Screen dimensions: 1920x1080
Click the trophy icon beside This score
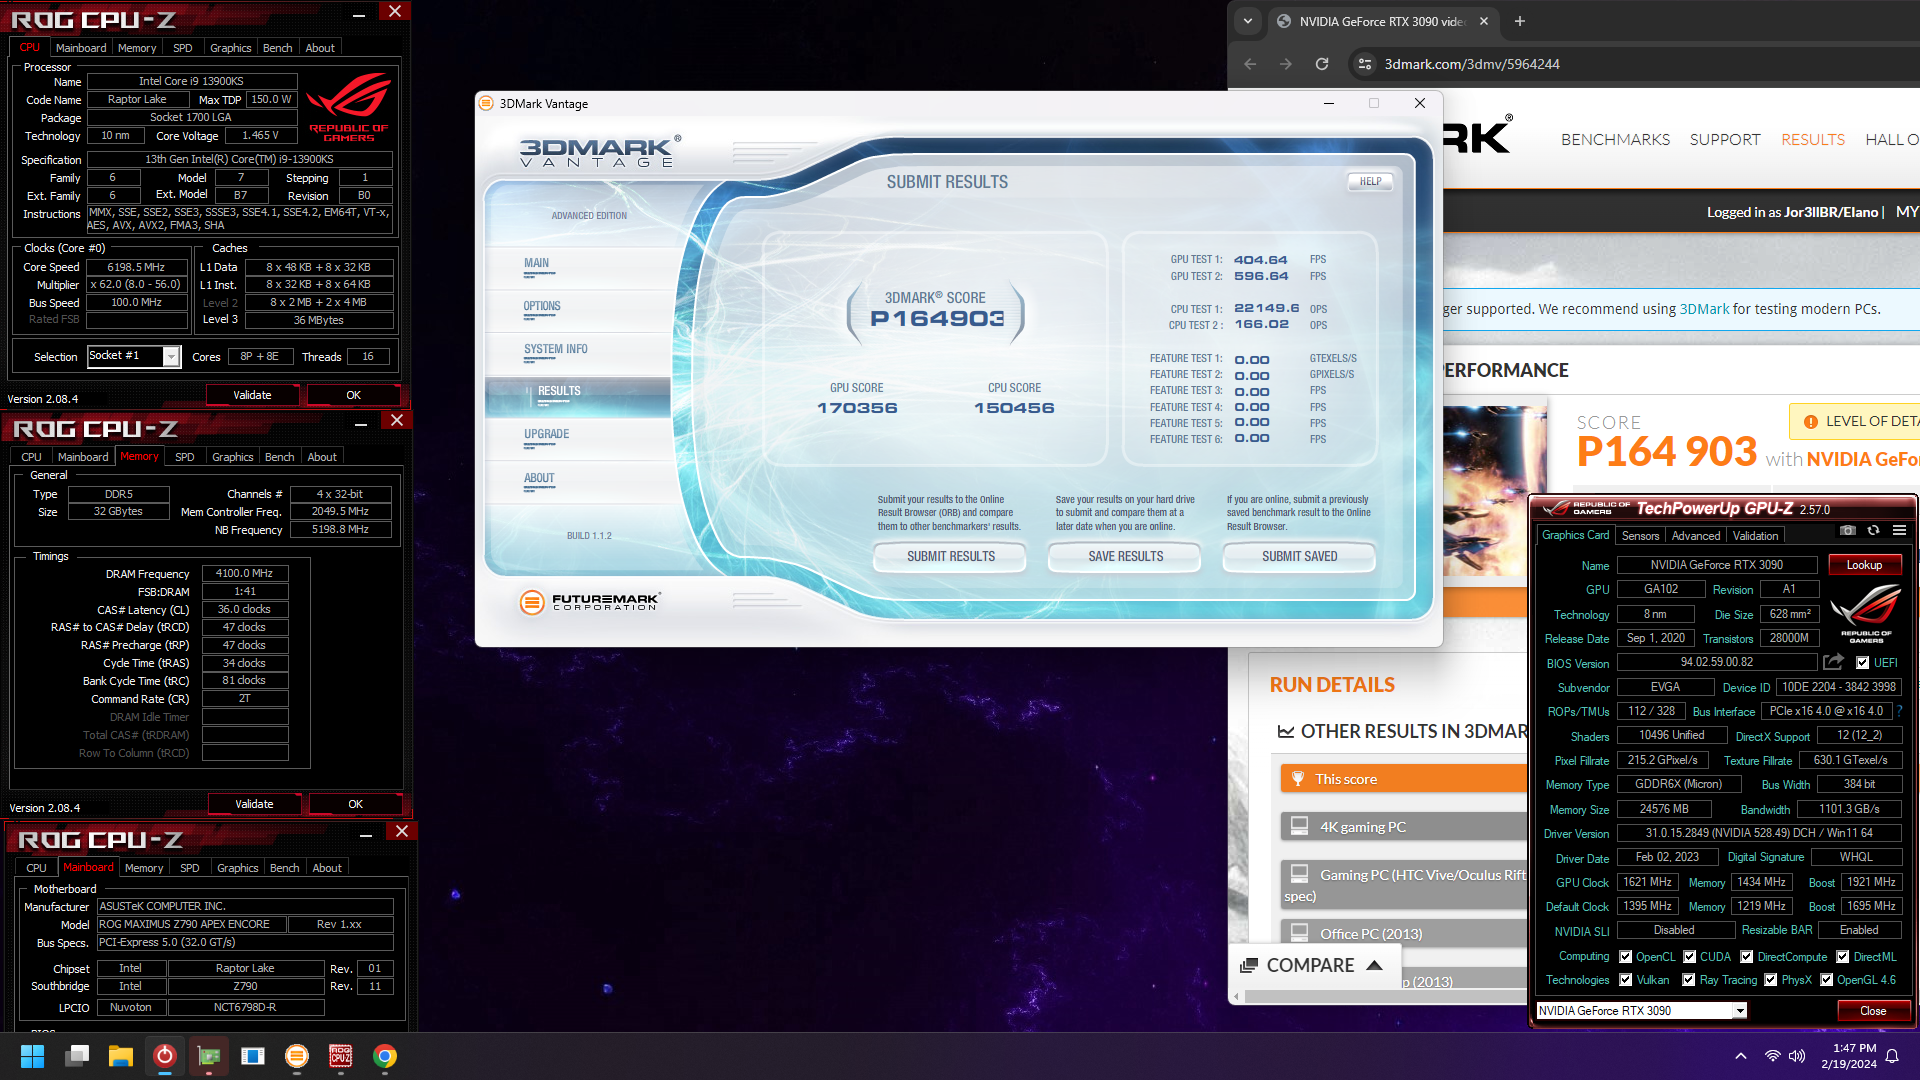click(x=1298, y=779)
